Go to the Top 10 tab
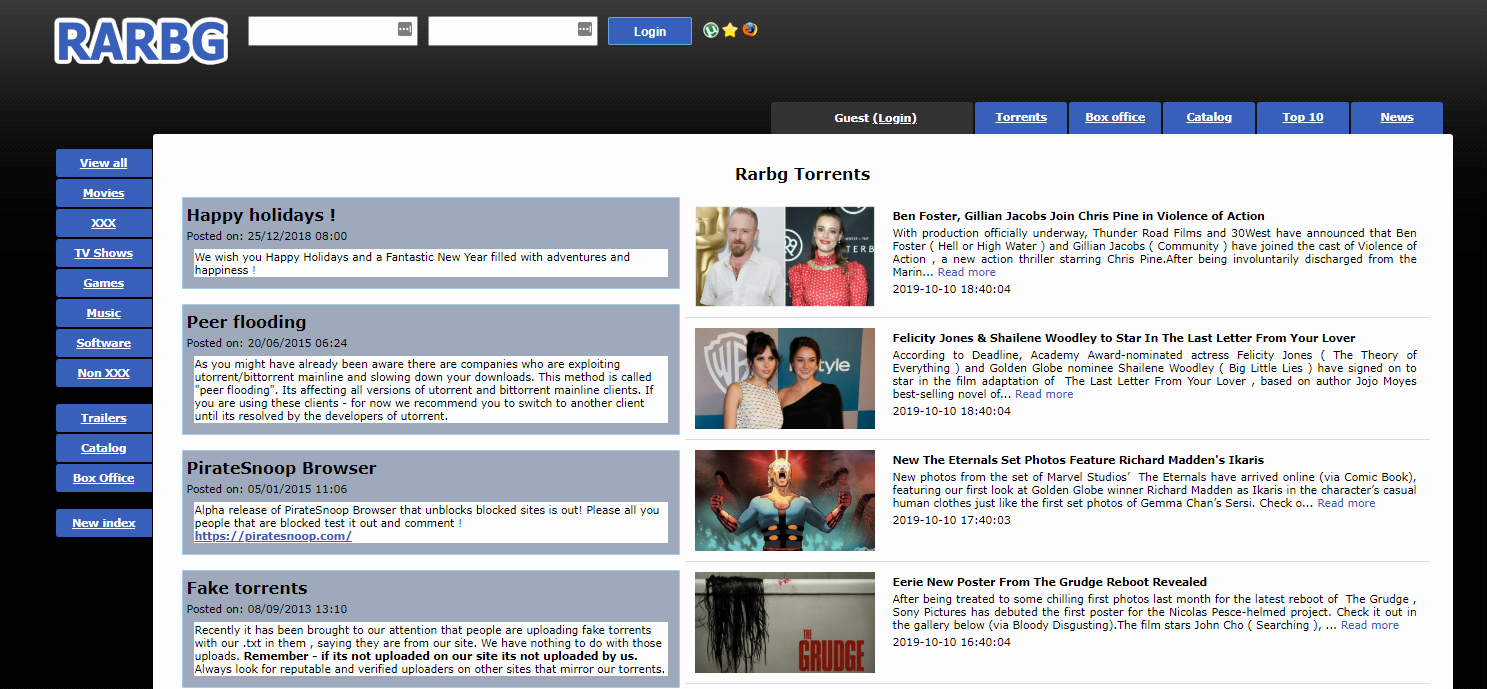1487x689 pixels. point(1303,118)
